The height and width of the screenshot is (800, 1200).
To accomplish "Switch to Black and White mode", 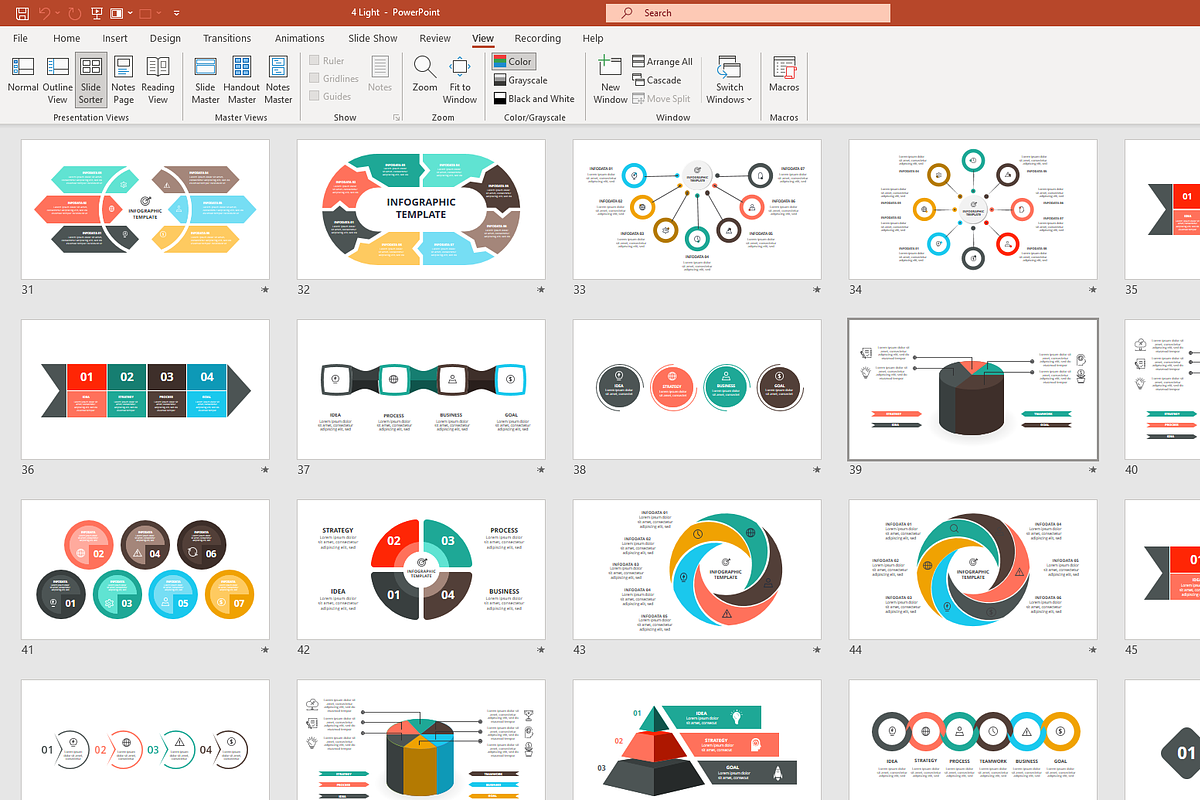I will point(535,99).
